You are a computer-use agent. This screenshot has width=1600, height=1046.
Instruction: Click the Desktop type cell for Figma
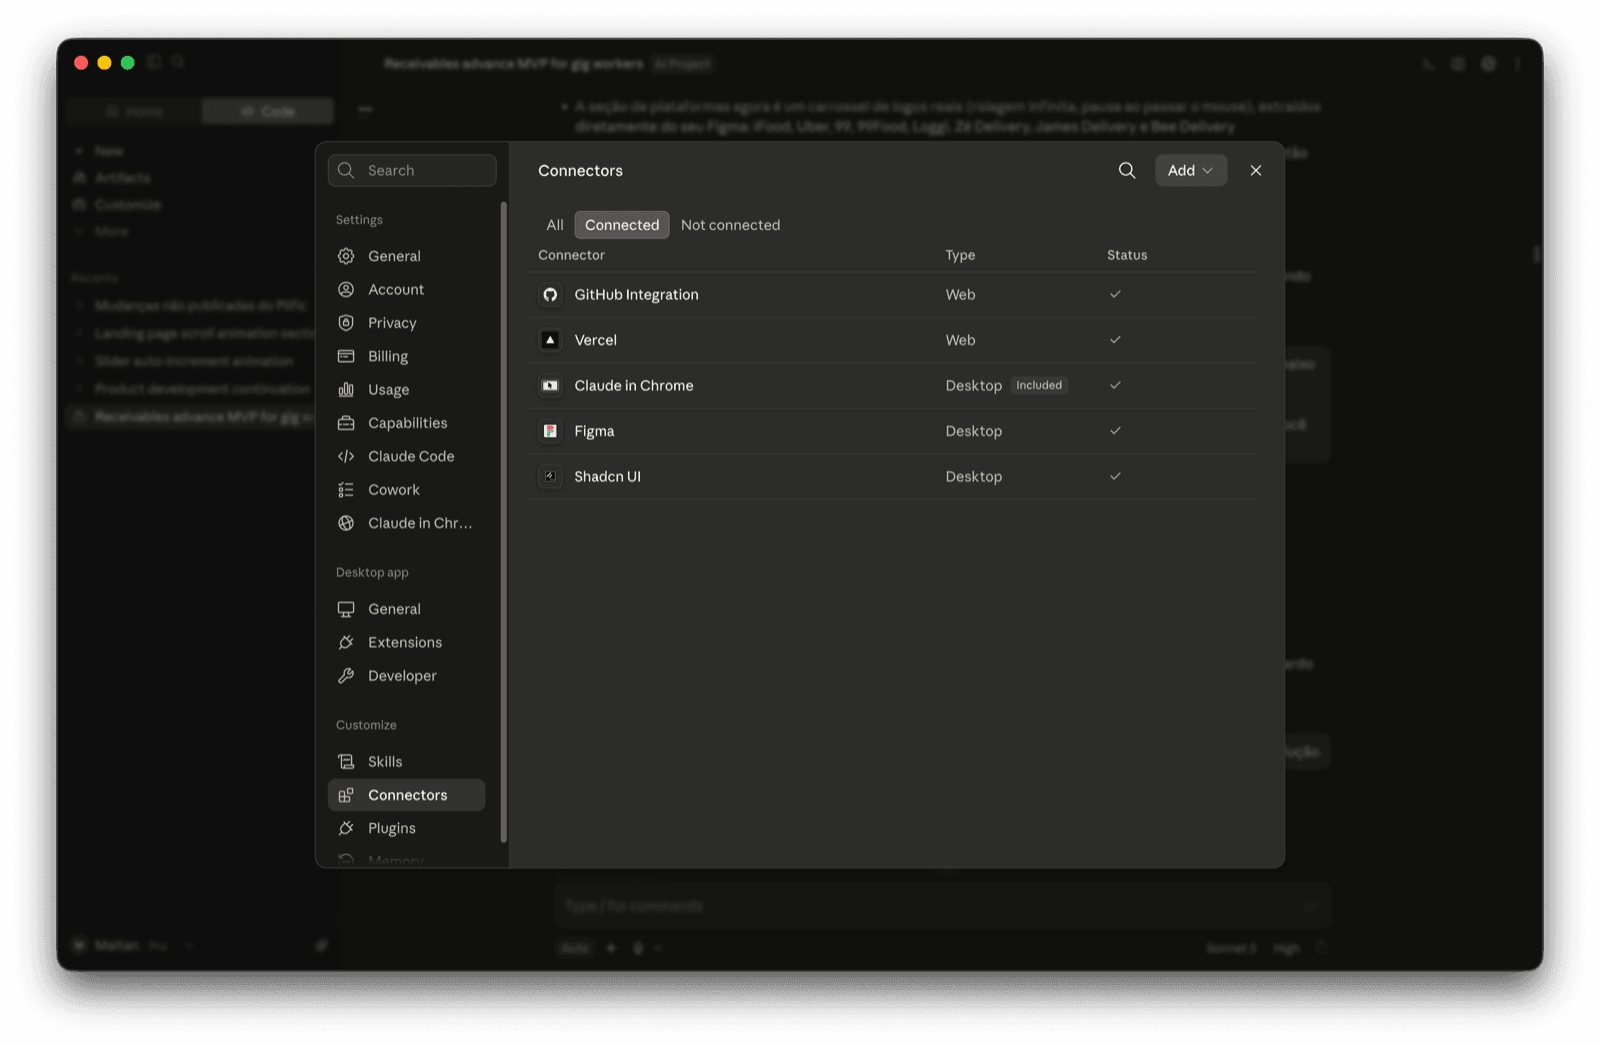973,431
